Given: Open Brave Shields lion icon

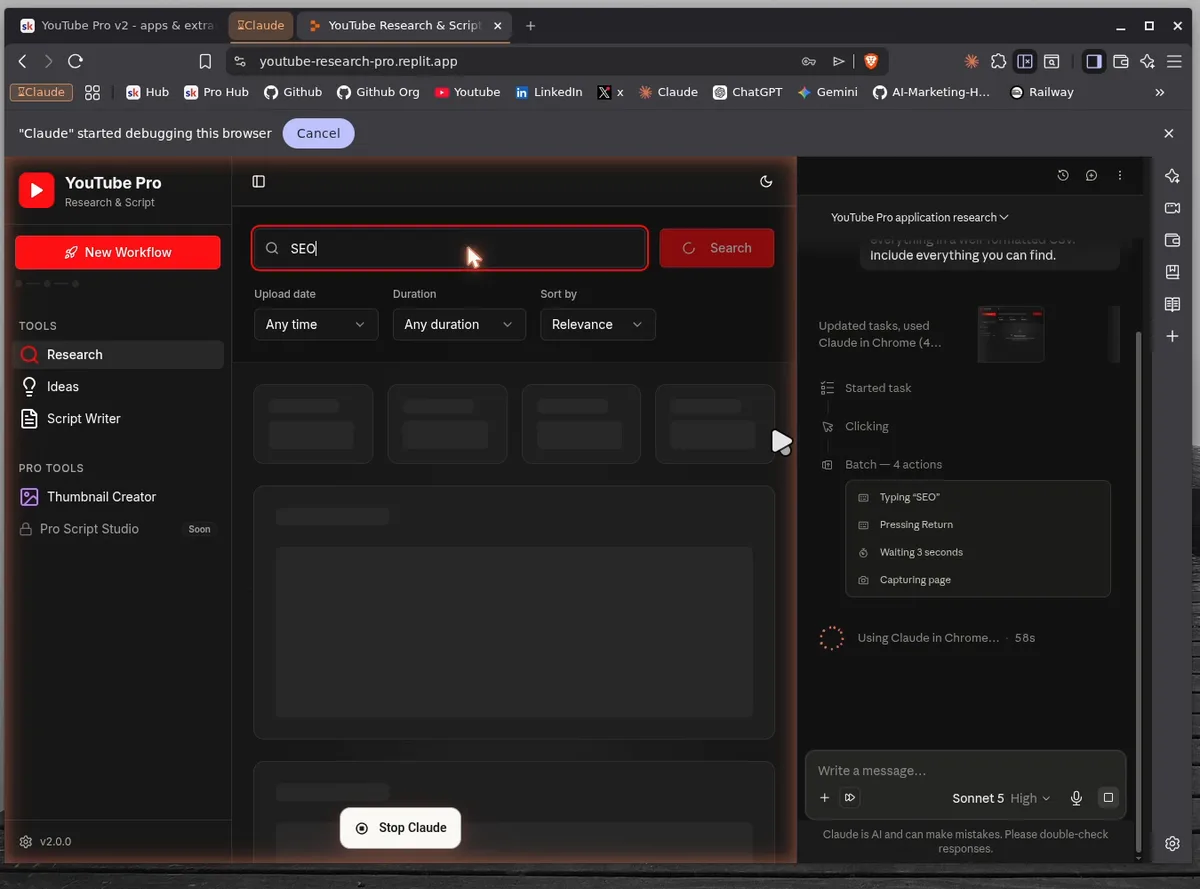Looking at the screenshot, I should coord(871,61).
